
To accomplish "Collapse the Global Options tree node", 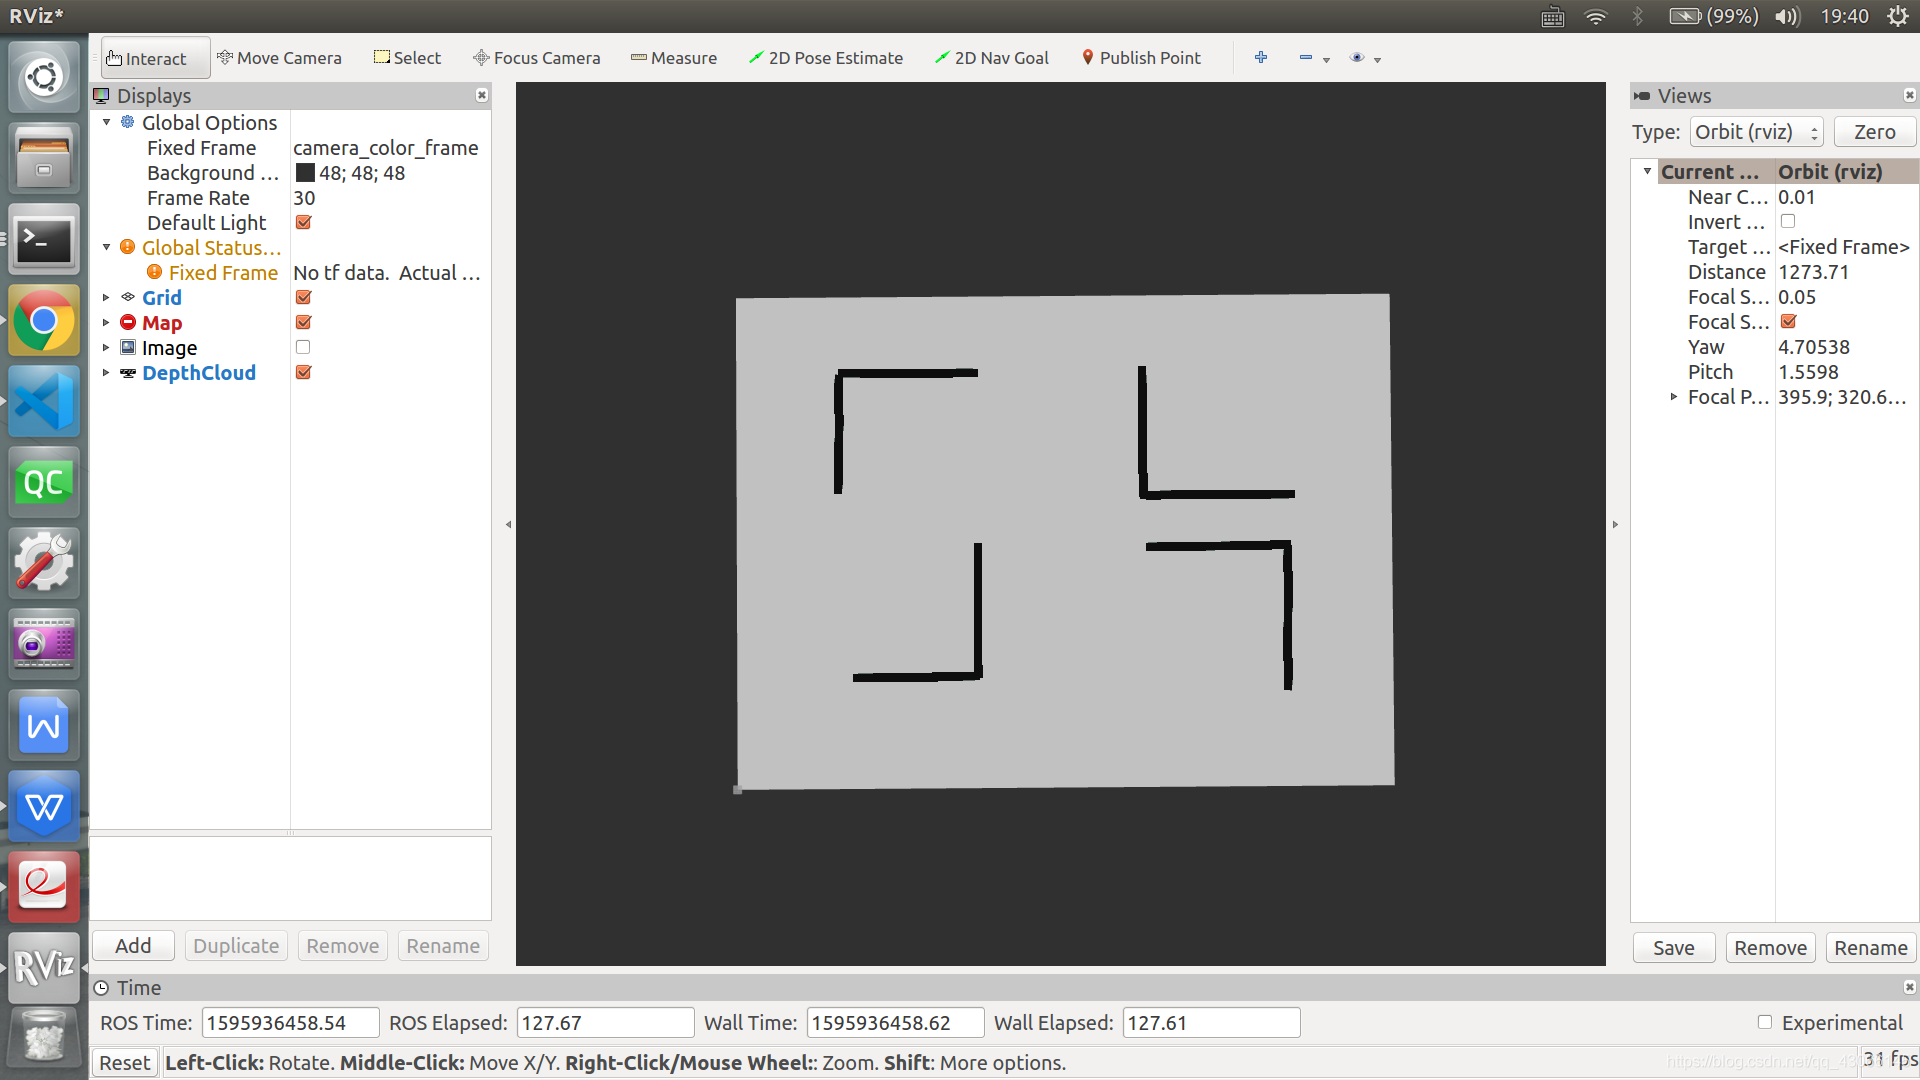I will pos(106,122).
